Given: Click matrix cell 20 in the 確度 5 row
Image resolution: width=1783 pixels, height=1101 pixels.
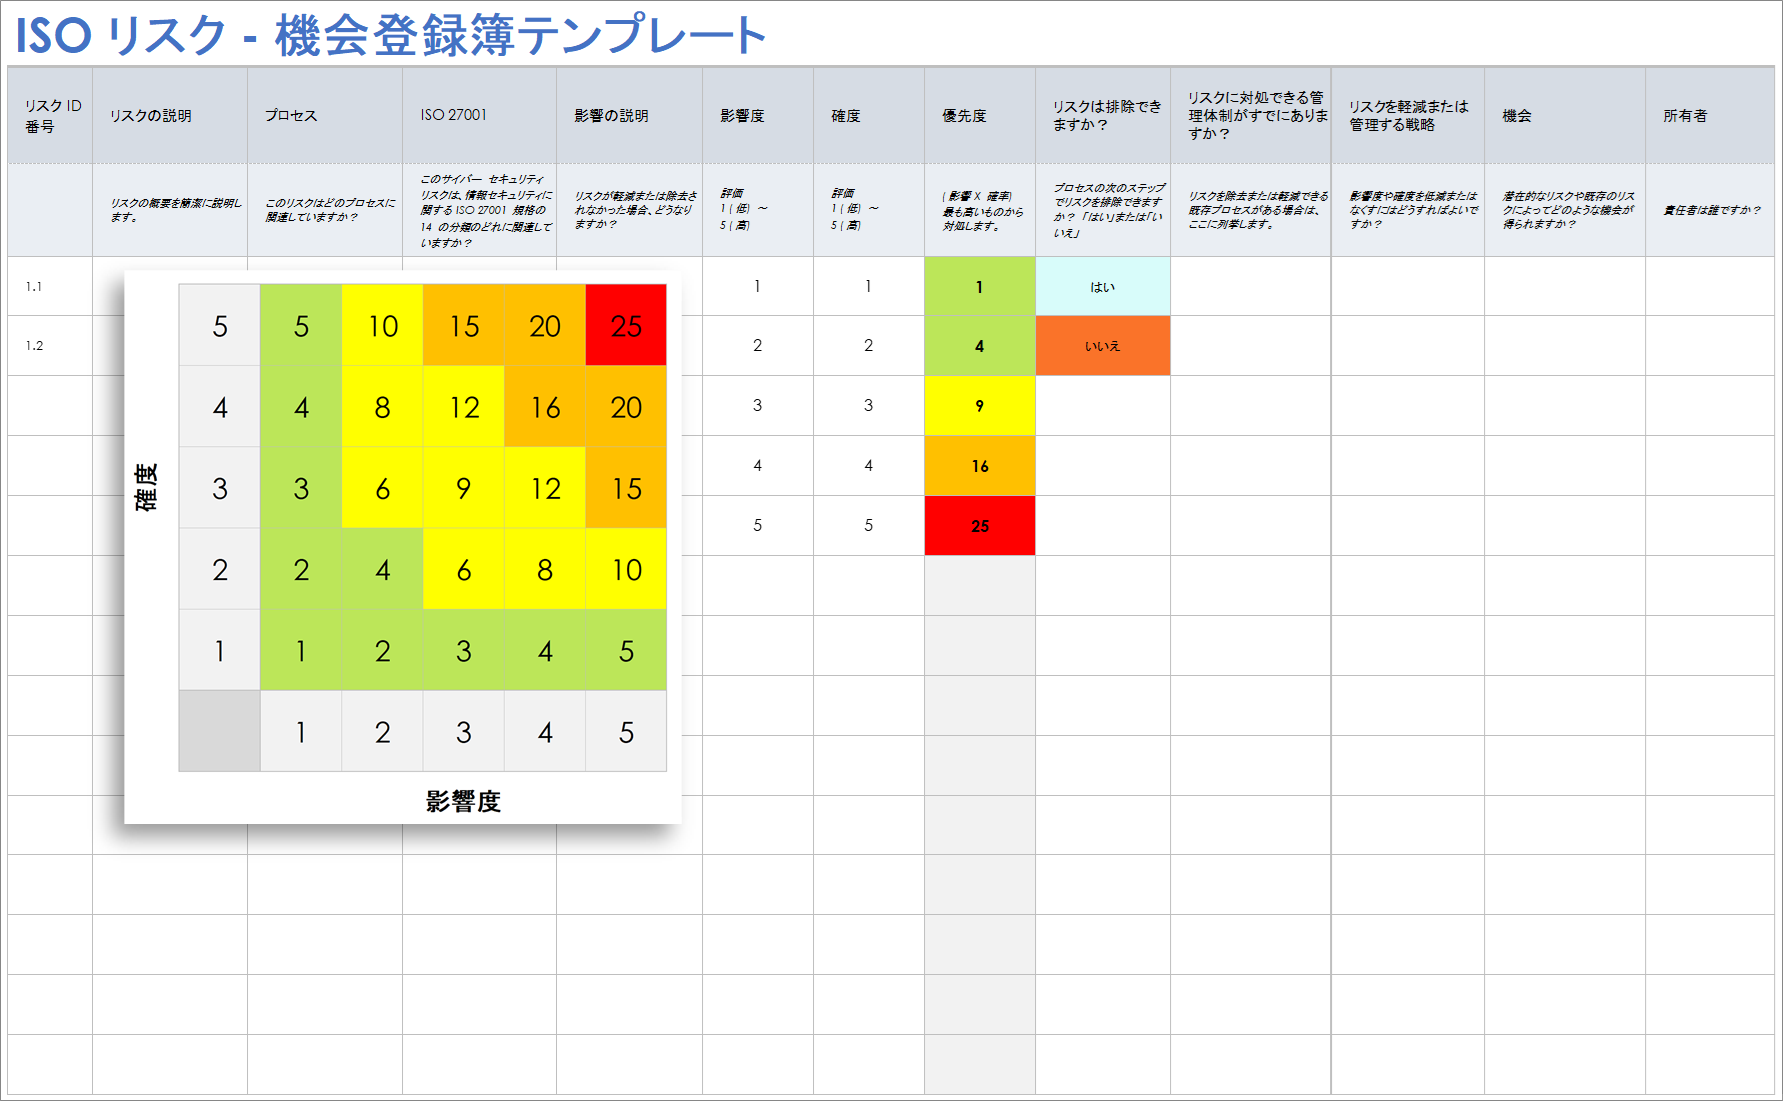Looking at the screenshot, I should 545,325.
